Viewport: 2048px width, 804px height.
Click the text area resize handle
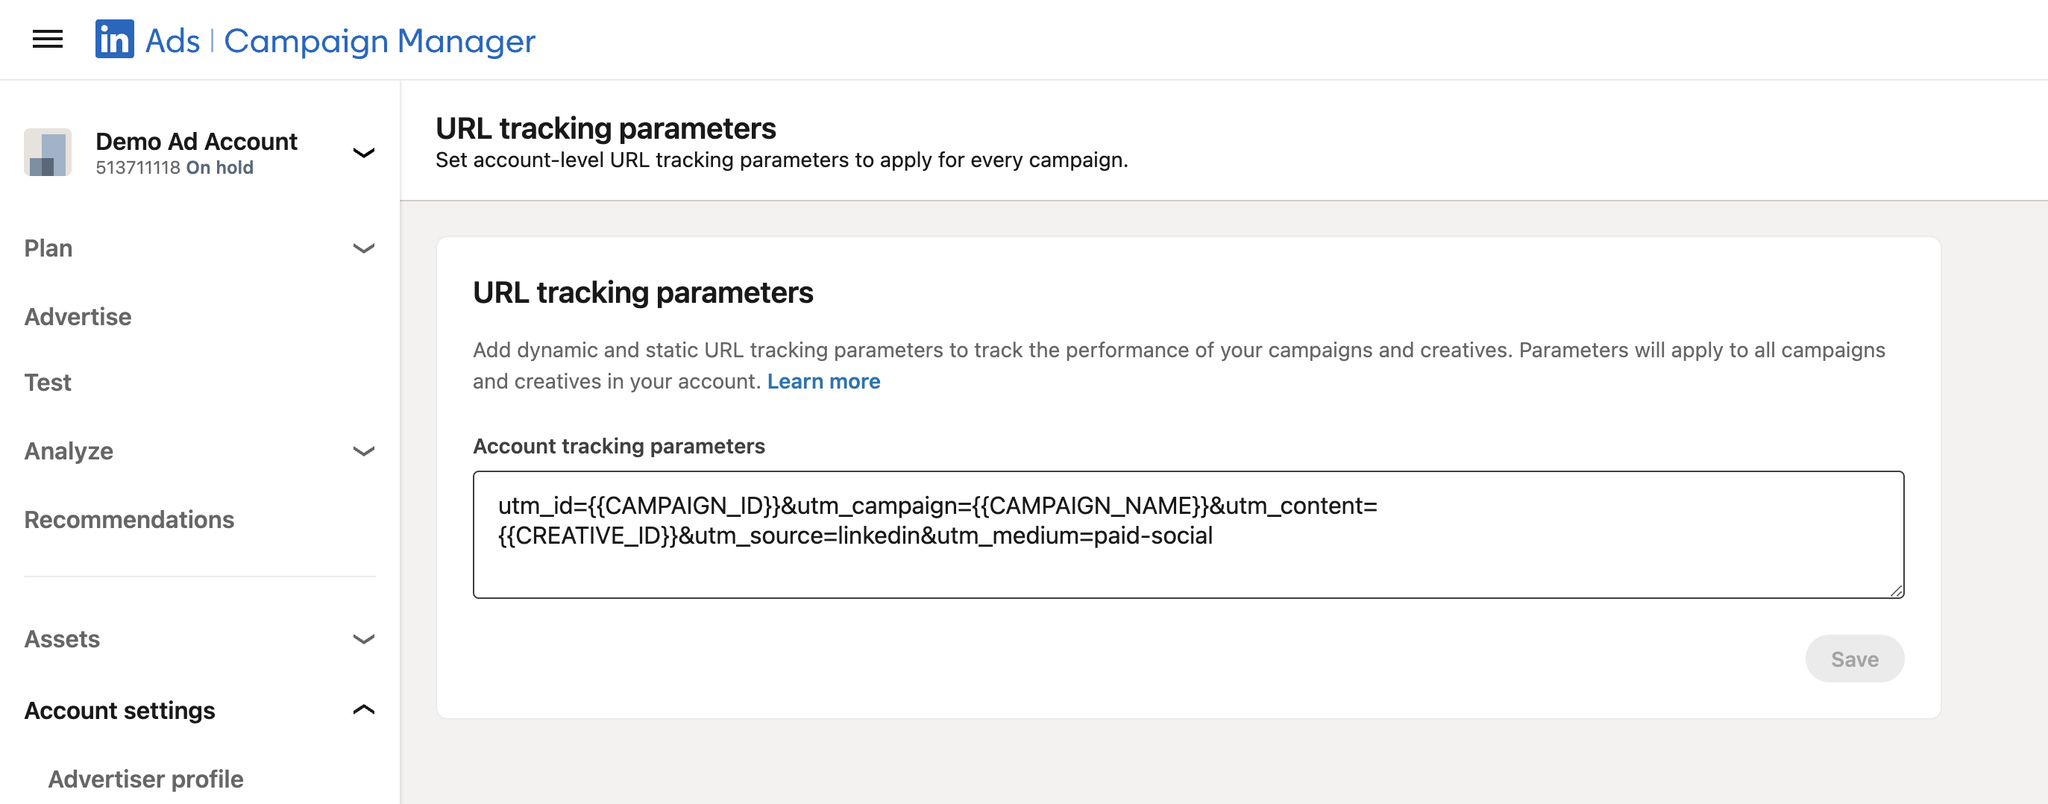pos(1896,591)
